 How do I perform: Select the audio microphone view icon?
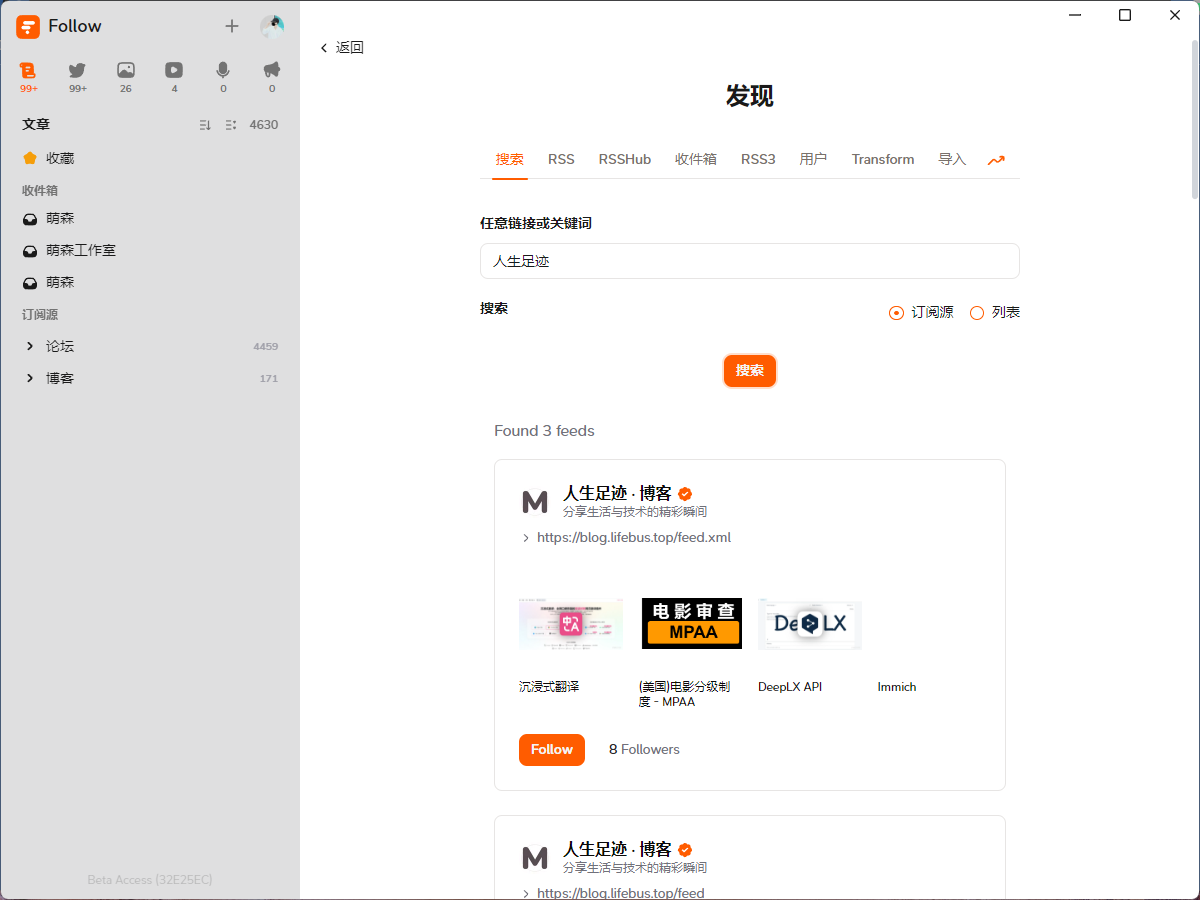click(x=223, y=71)
